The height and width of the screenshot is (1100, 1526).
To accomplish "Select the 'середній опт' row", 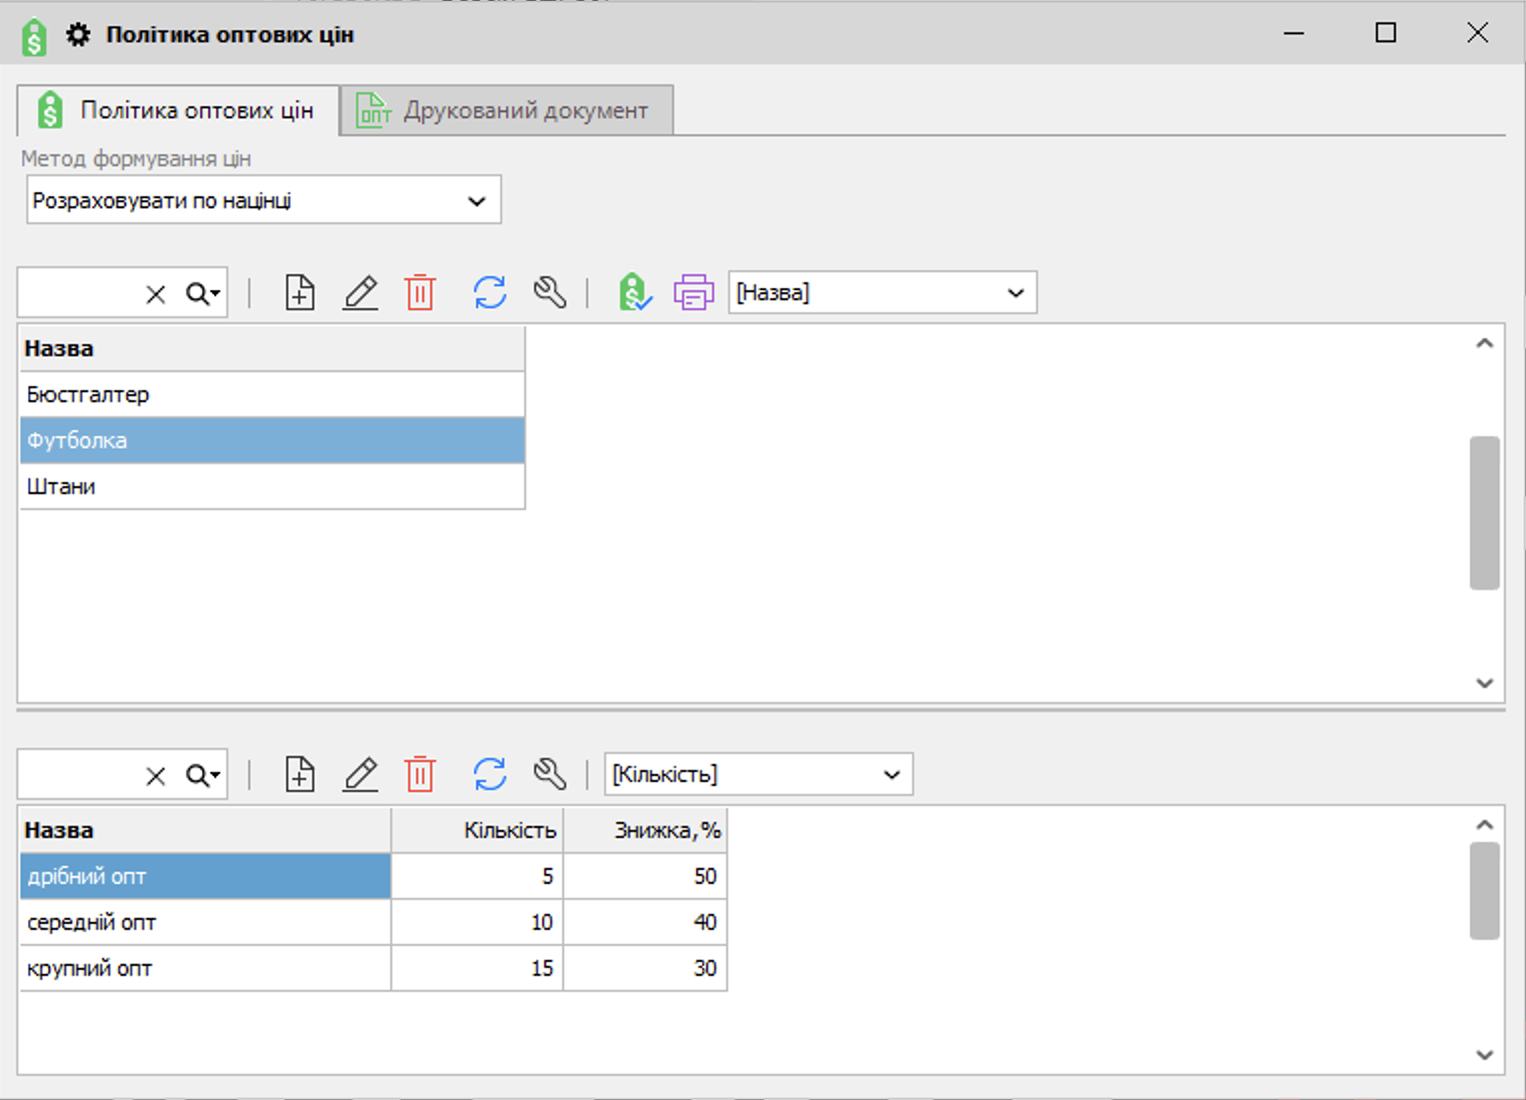I will click(205, 922).
